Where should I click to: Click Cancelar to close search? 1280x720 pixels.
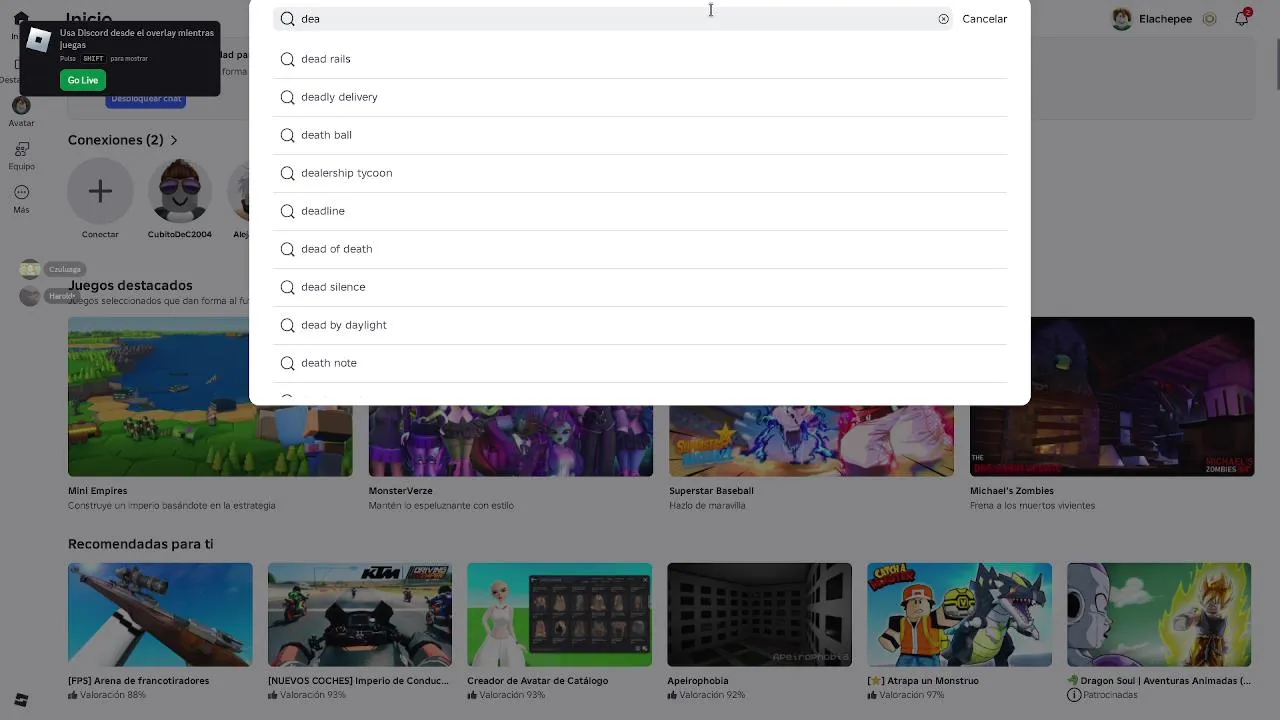[984, 19]
